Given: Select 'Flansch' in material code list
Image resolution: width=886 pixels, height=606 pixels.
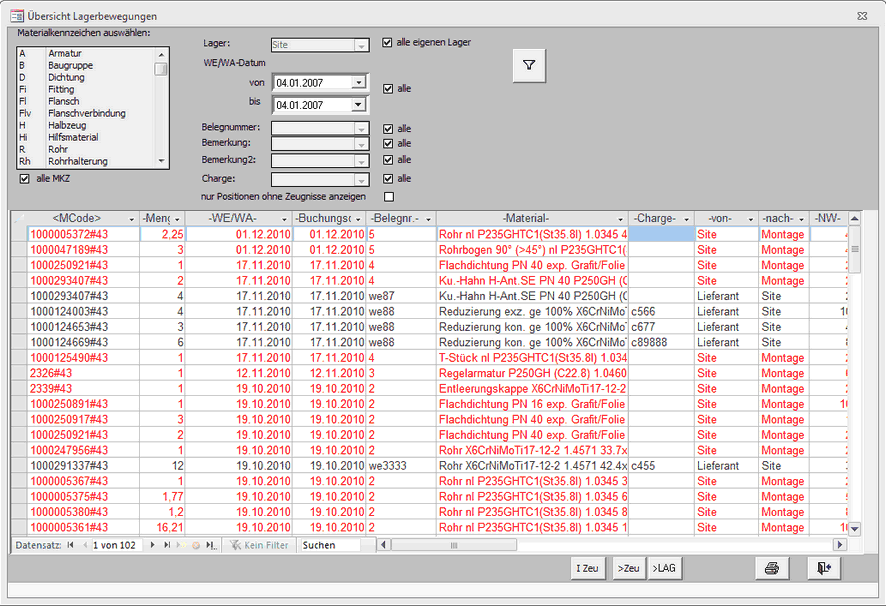Looking at the screenshot, I should (x=64, y=101).
